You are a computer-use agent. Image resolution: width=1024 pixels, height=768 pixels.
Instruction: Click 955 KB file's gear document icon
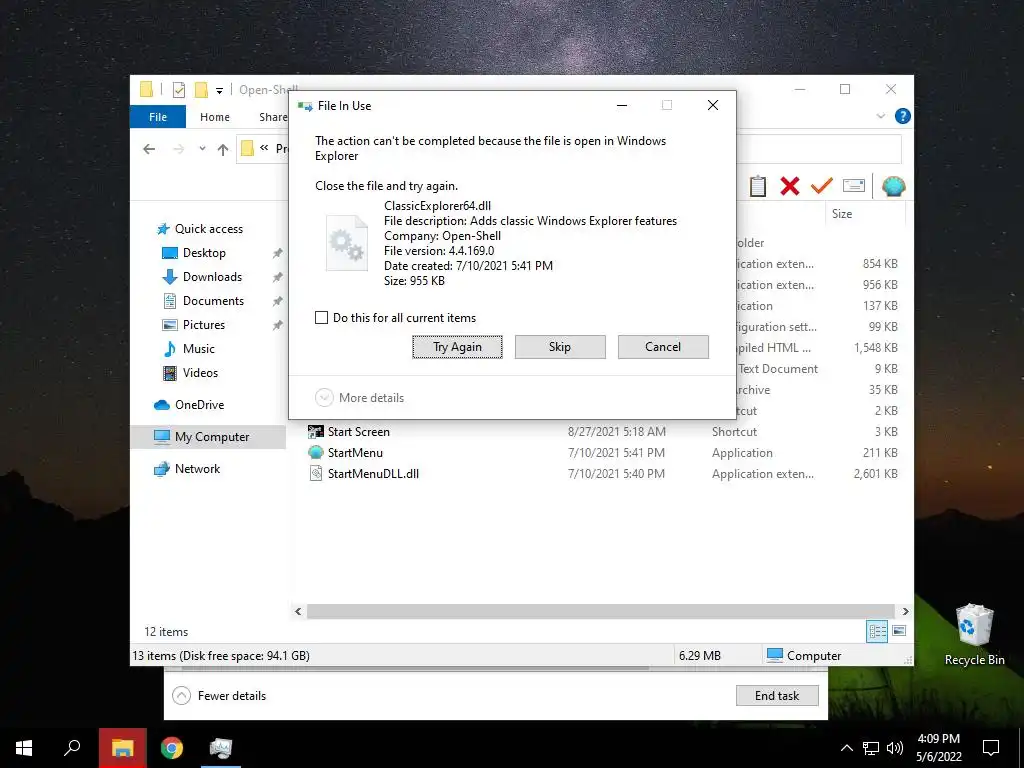point(347,243)
